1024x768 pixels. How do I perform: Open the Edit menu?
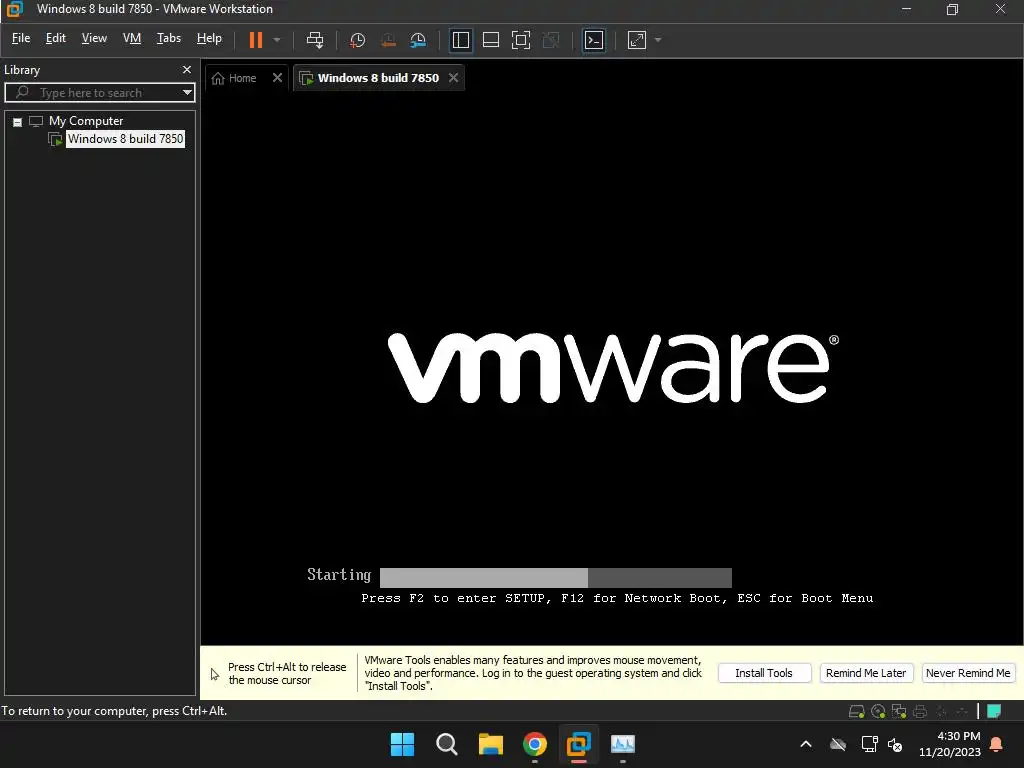tap(56, 38)
